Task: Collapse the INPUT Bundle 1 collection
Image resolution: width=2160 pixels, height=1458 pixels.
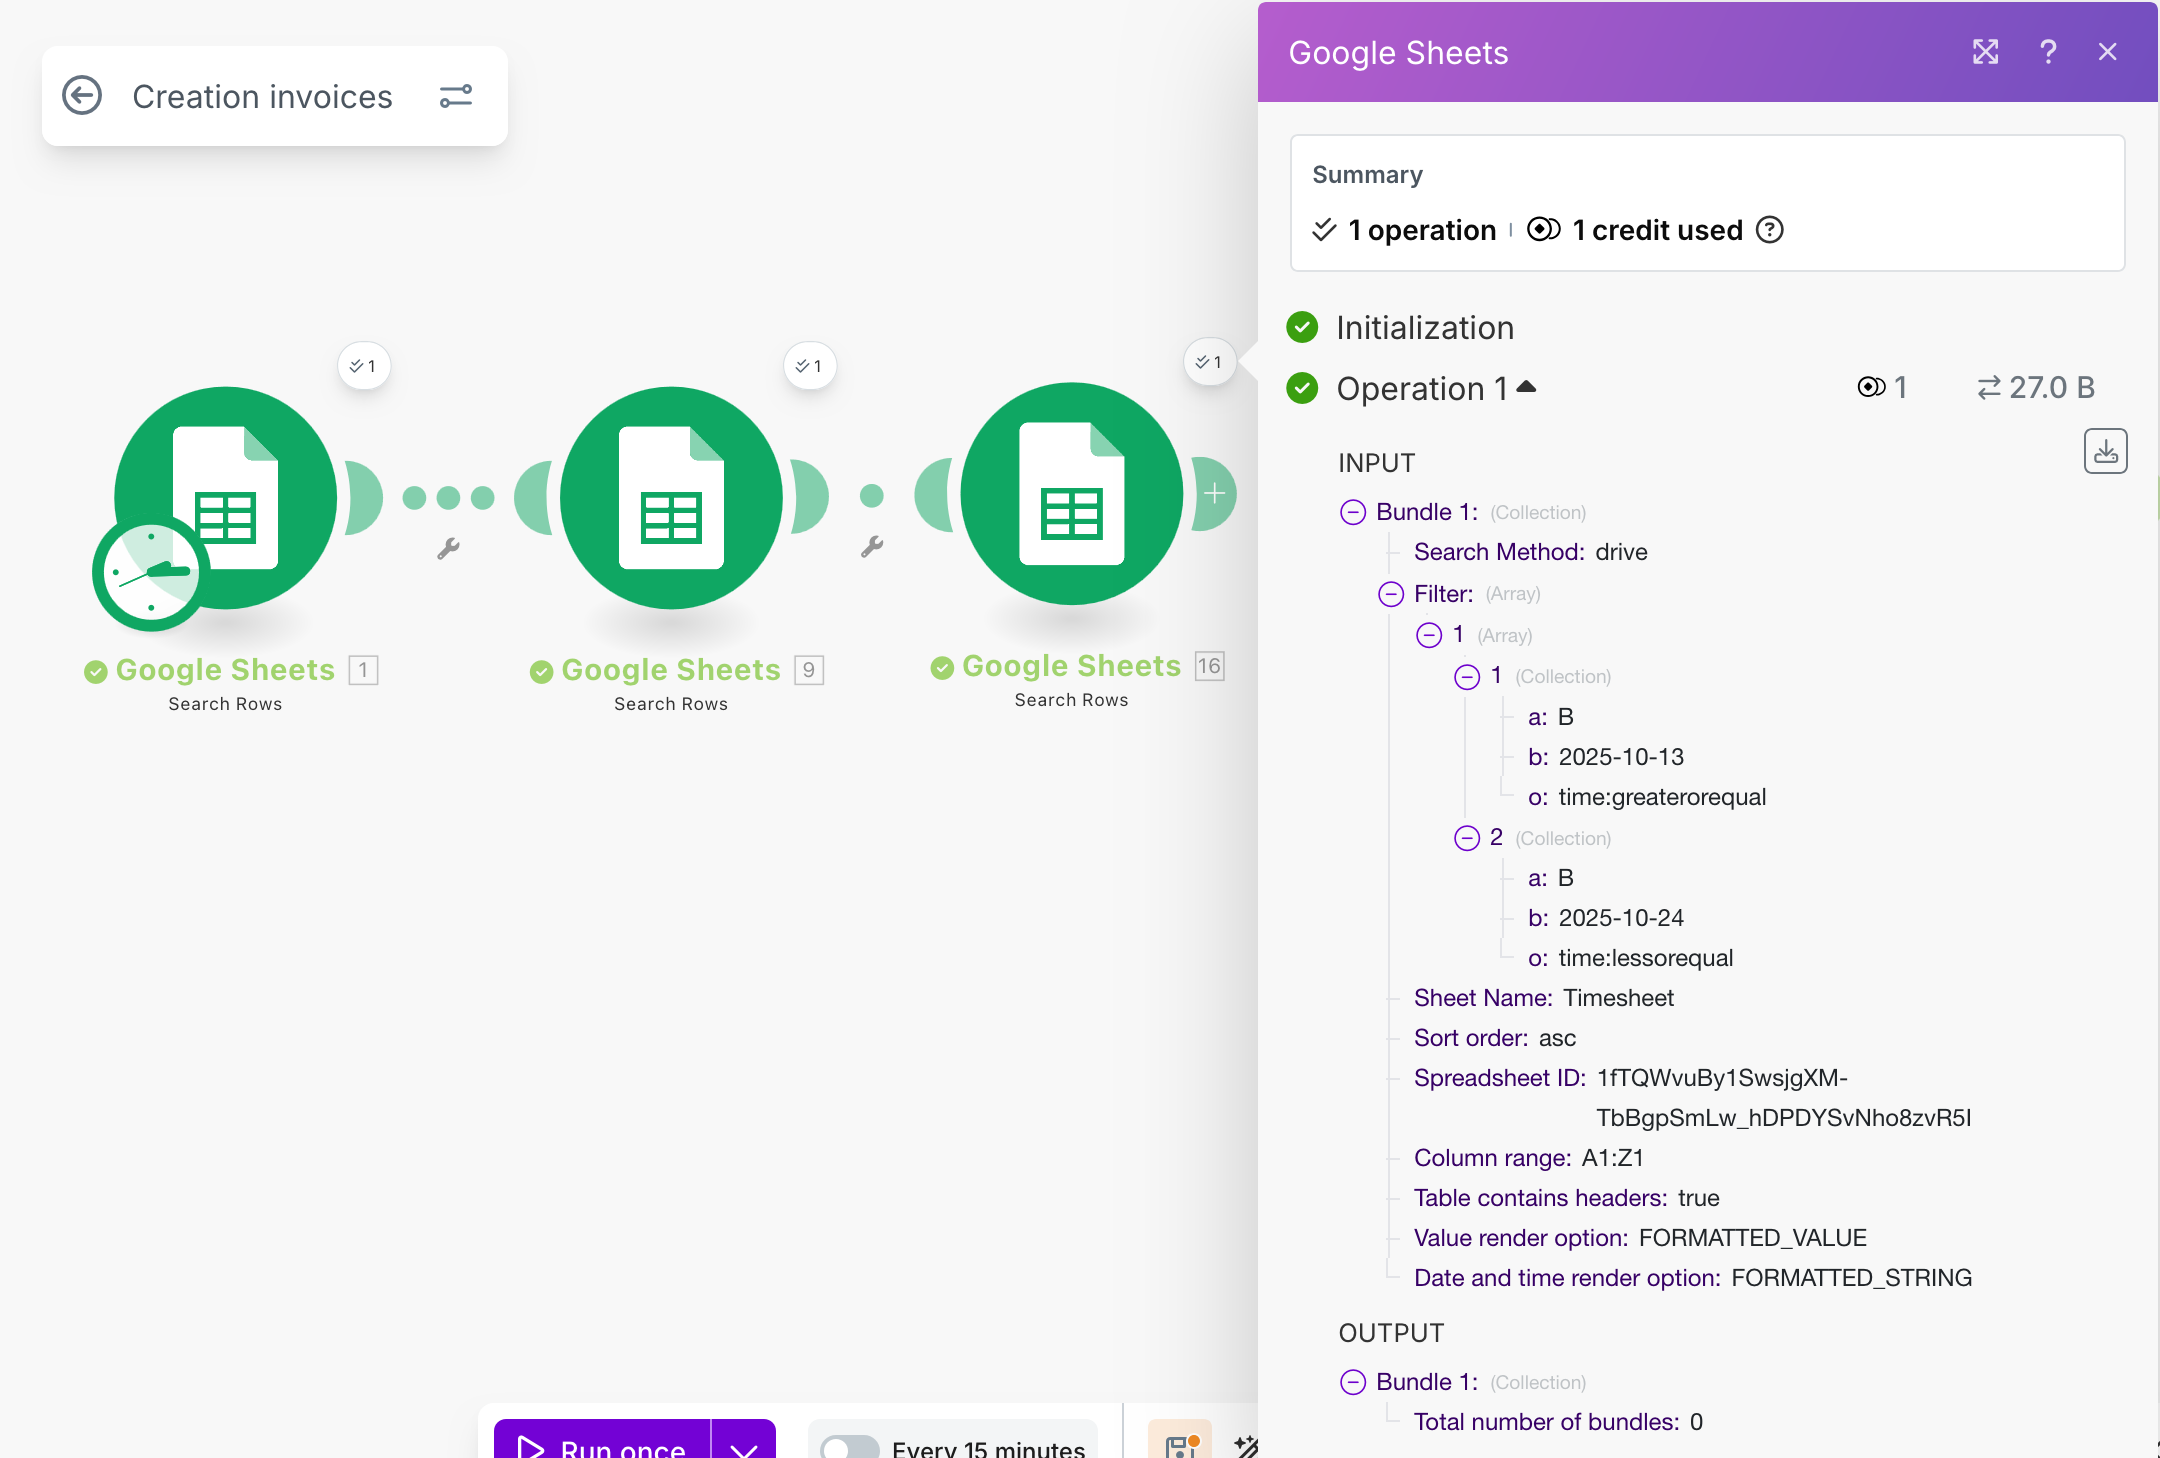Action: point(1353,512)
